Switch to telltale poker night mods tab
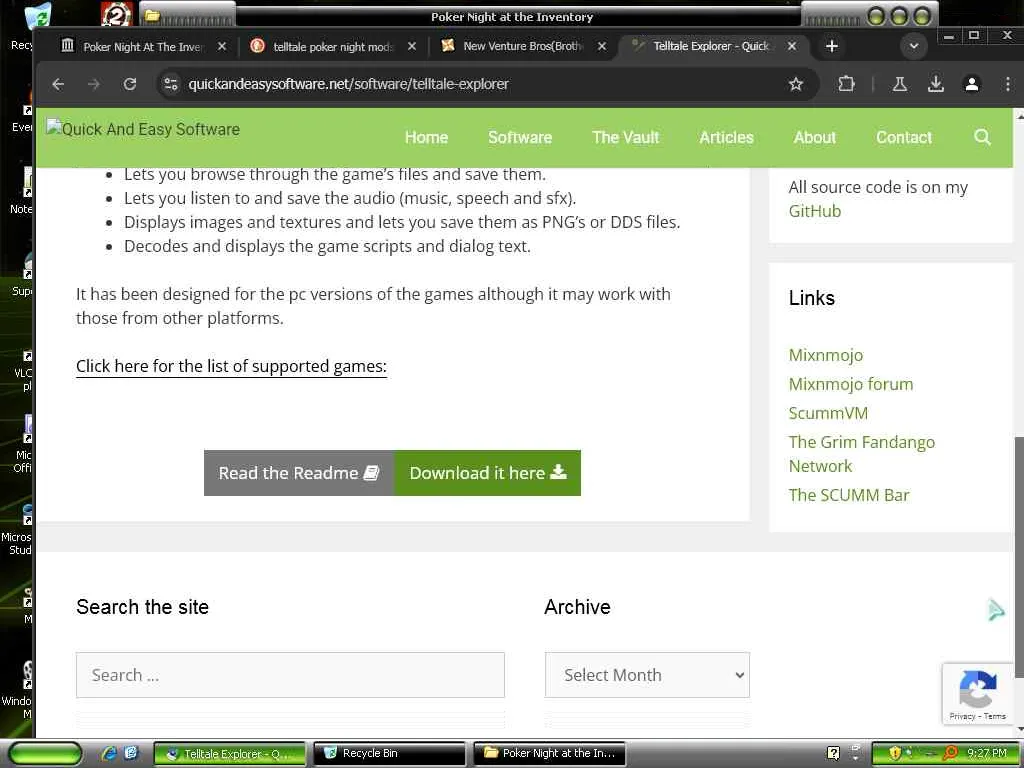The image size is (1024, 768). 332,46
